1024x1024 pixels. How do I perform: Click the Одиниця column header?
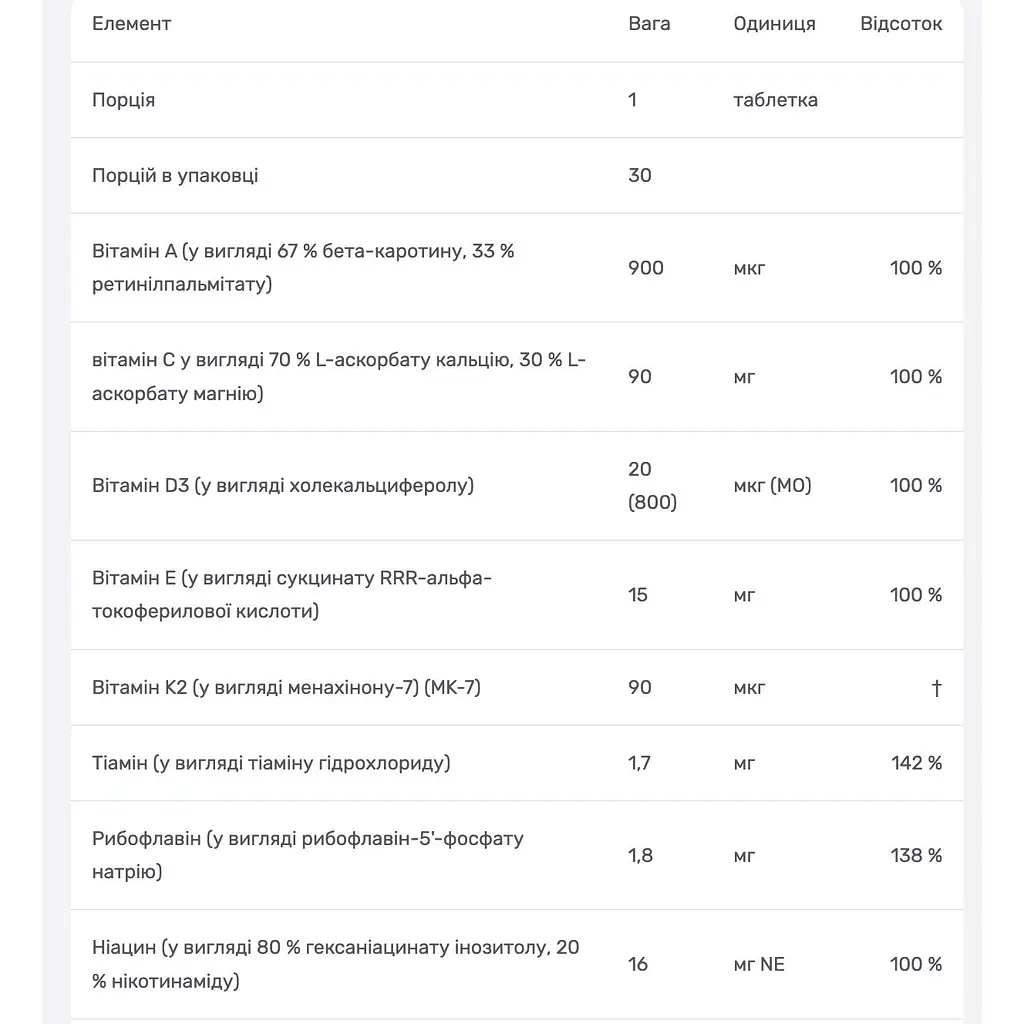(x=775, y=24)
